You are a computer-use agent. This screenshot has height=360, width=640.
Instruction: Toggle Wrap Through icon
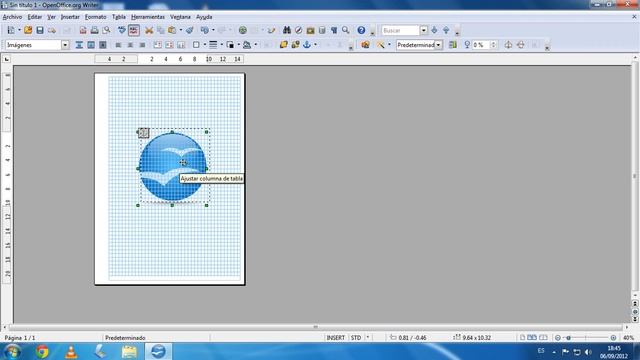point(102,45)
